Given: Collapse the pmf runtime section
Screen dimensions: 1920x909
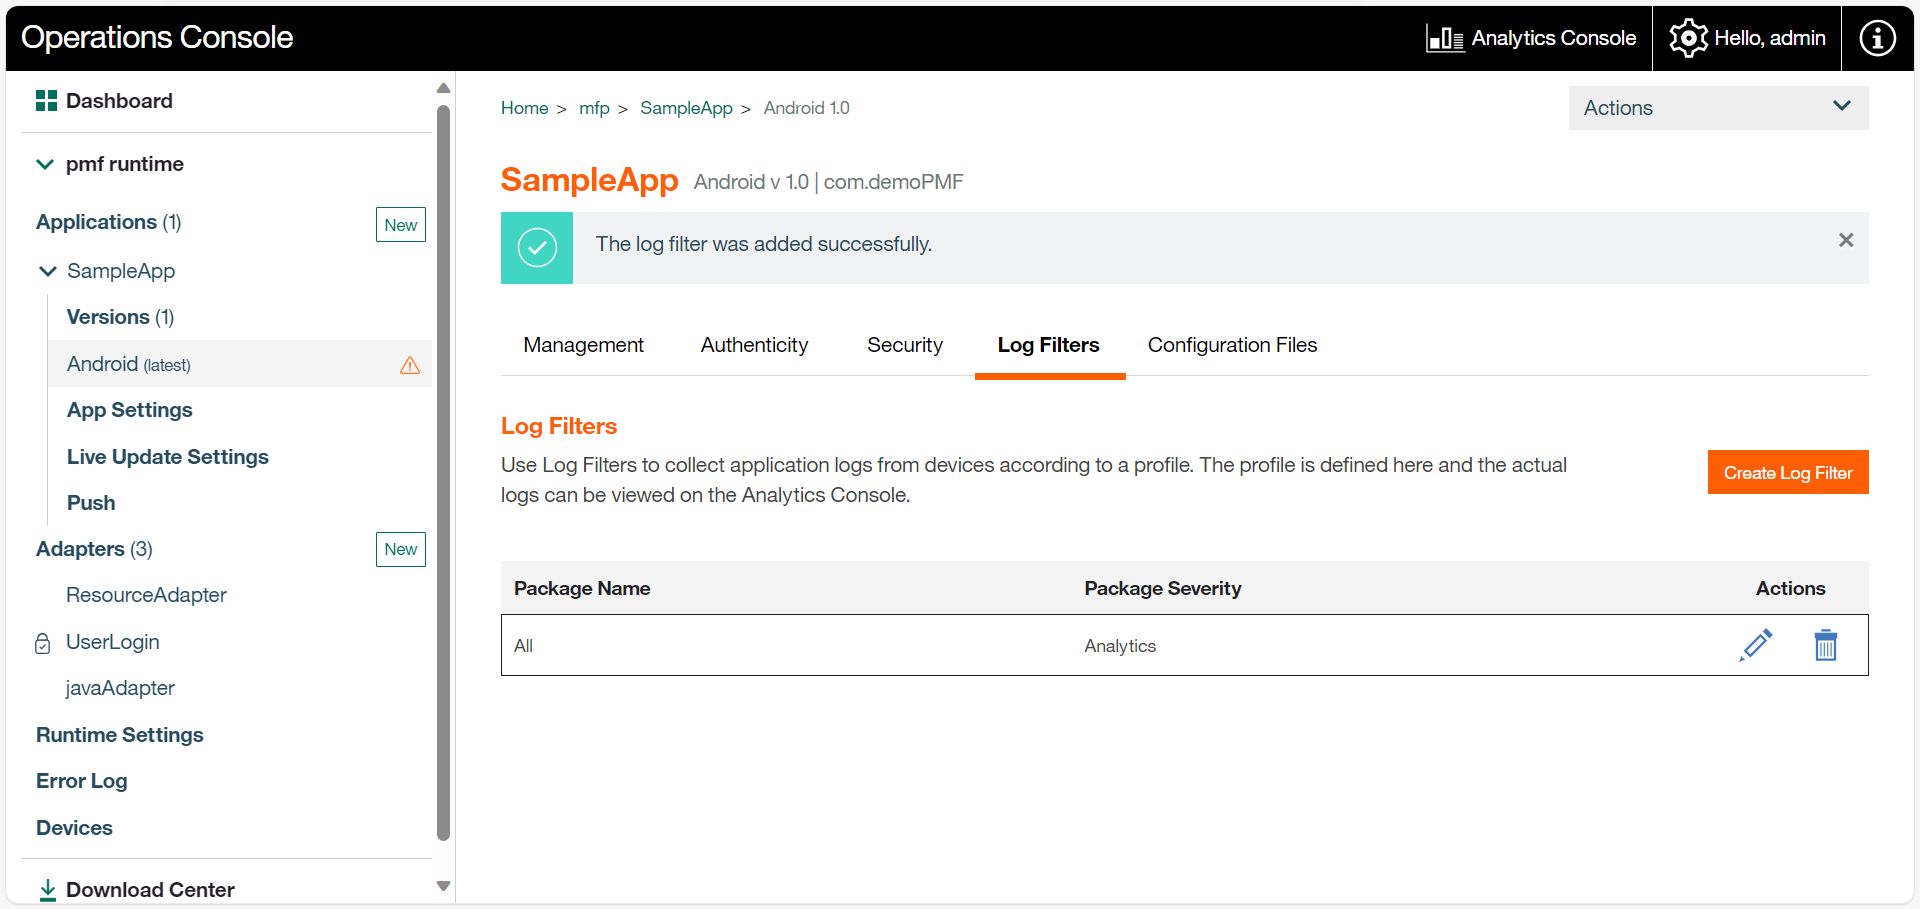Looking at the screenshot, I should [45, 164].
